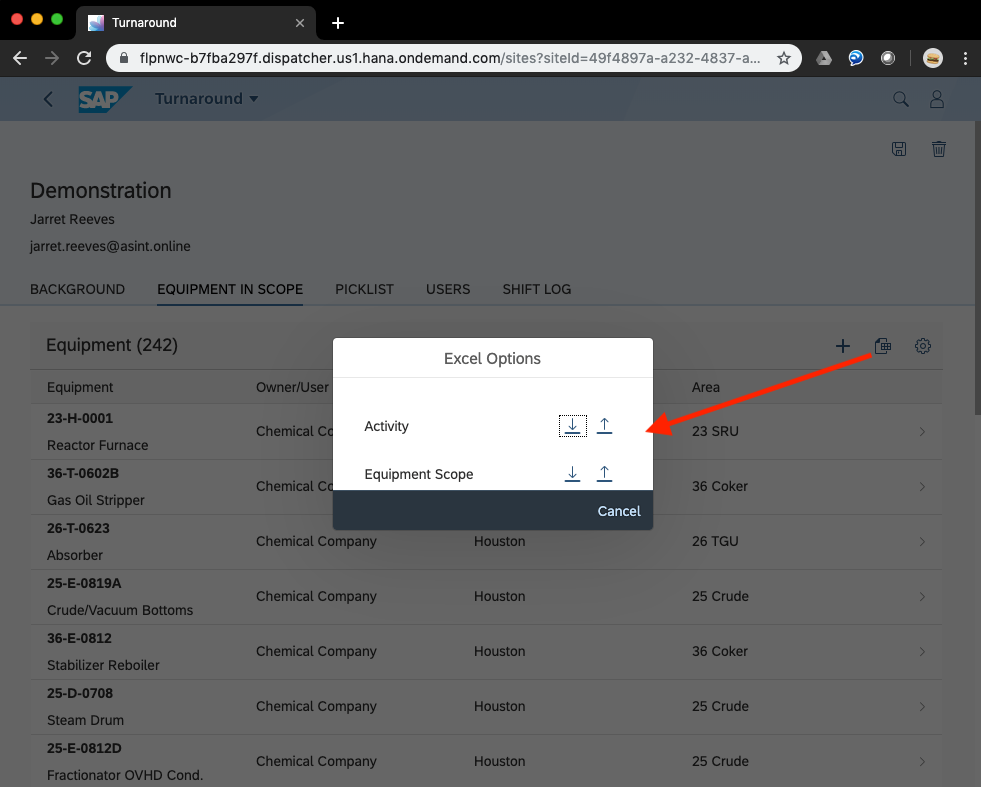The height and width of the screenshot is (787, 981).
Task: Click the save icon
Action: click(x=899, y=149)
